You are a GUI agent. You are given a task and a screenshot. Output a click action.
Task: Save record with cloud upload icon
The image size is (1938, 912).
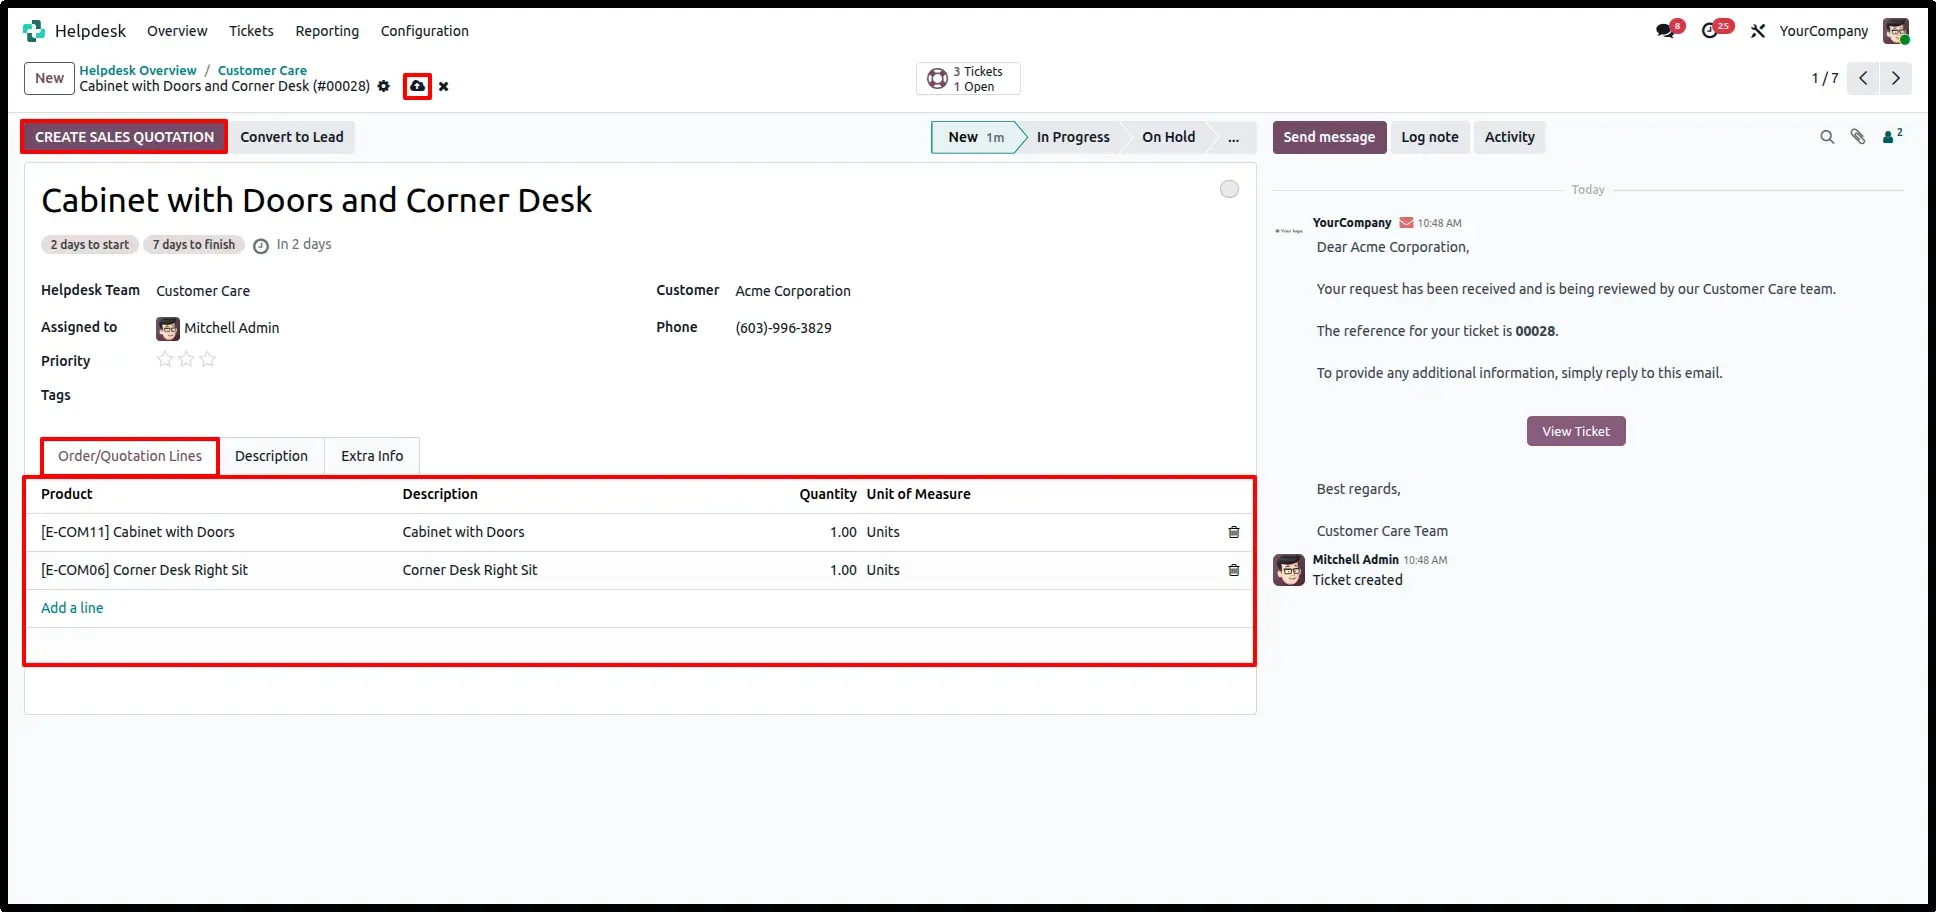click(417, 86)
